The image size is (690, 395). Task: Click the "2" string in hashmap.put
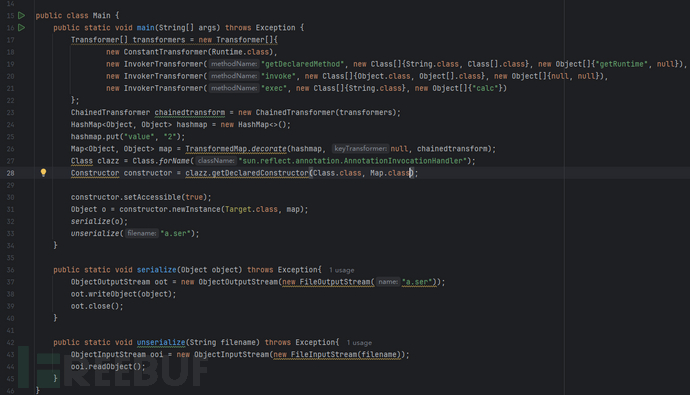[170, 137]
